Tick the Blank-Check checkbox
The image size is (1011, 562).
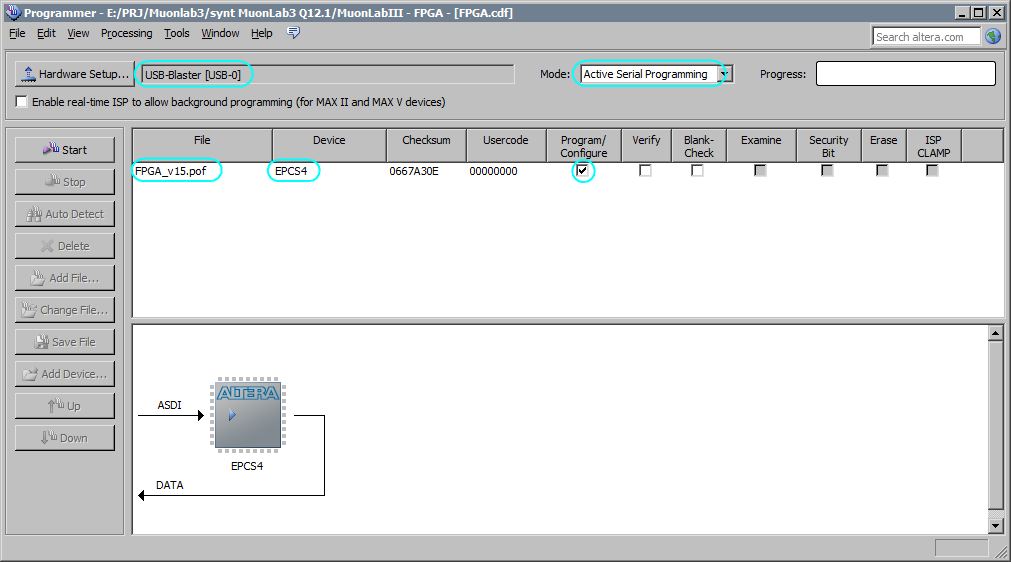point(698,171)
